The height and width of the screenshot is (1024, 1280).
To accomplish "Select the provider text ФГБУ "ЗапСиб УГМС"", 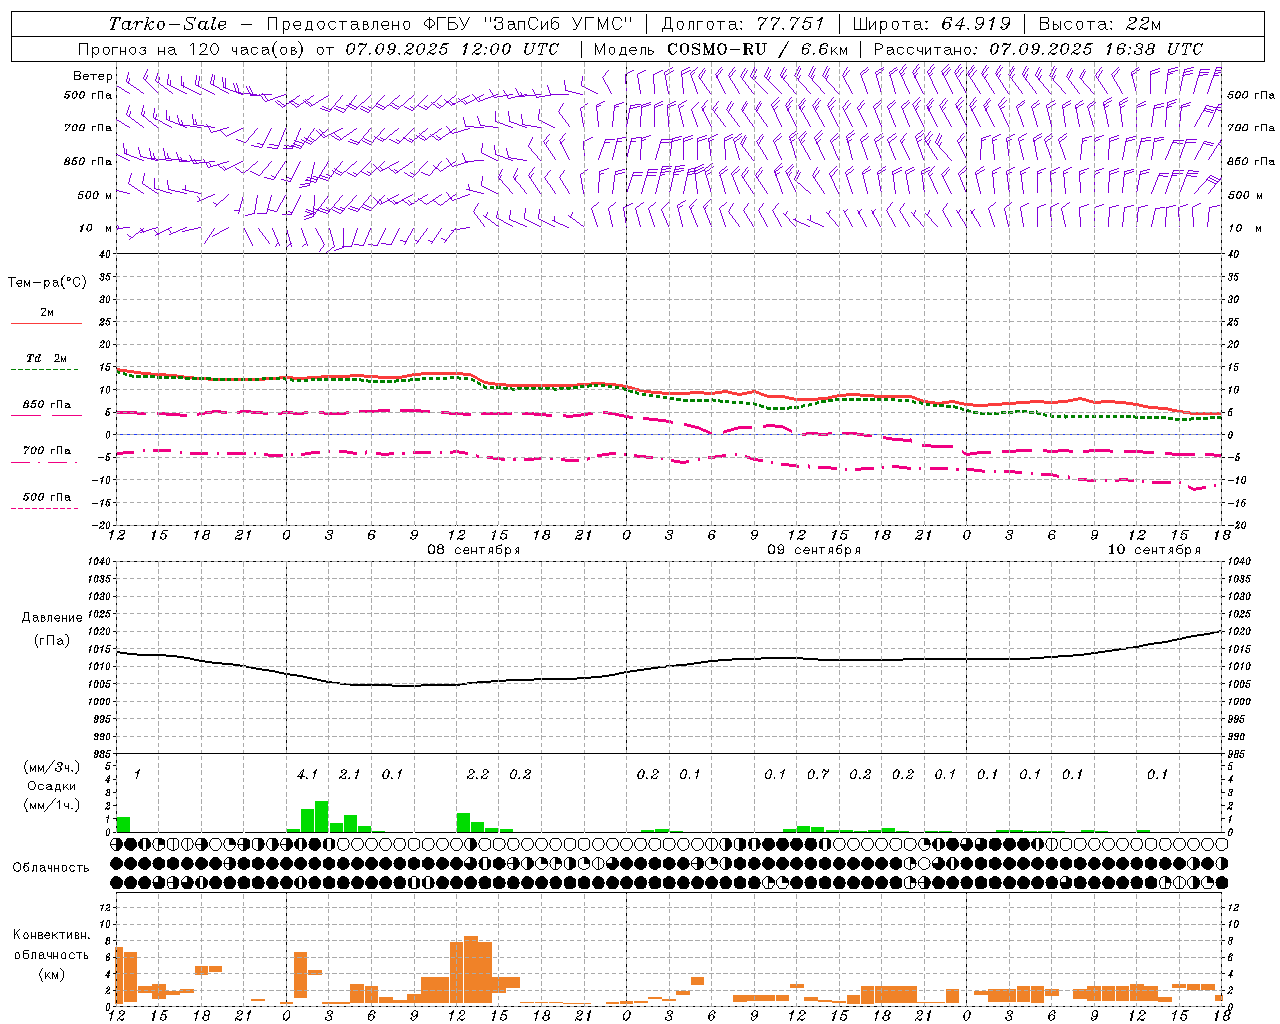I will [529, 24].
